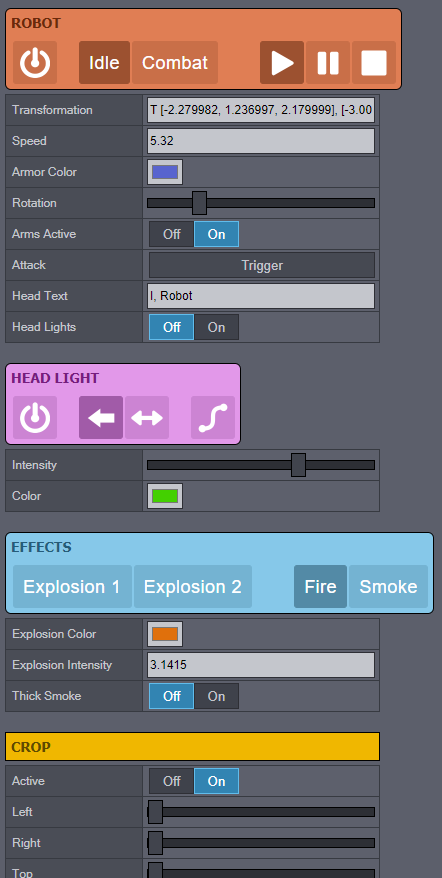The width and height of the screenshot is (442, 878).
Task: Pause the robot animation
Action: coord(328,63)
